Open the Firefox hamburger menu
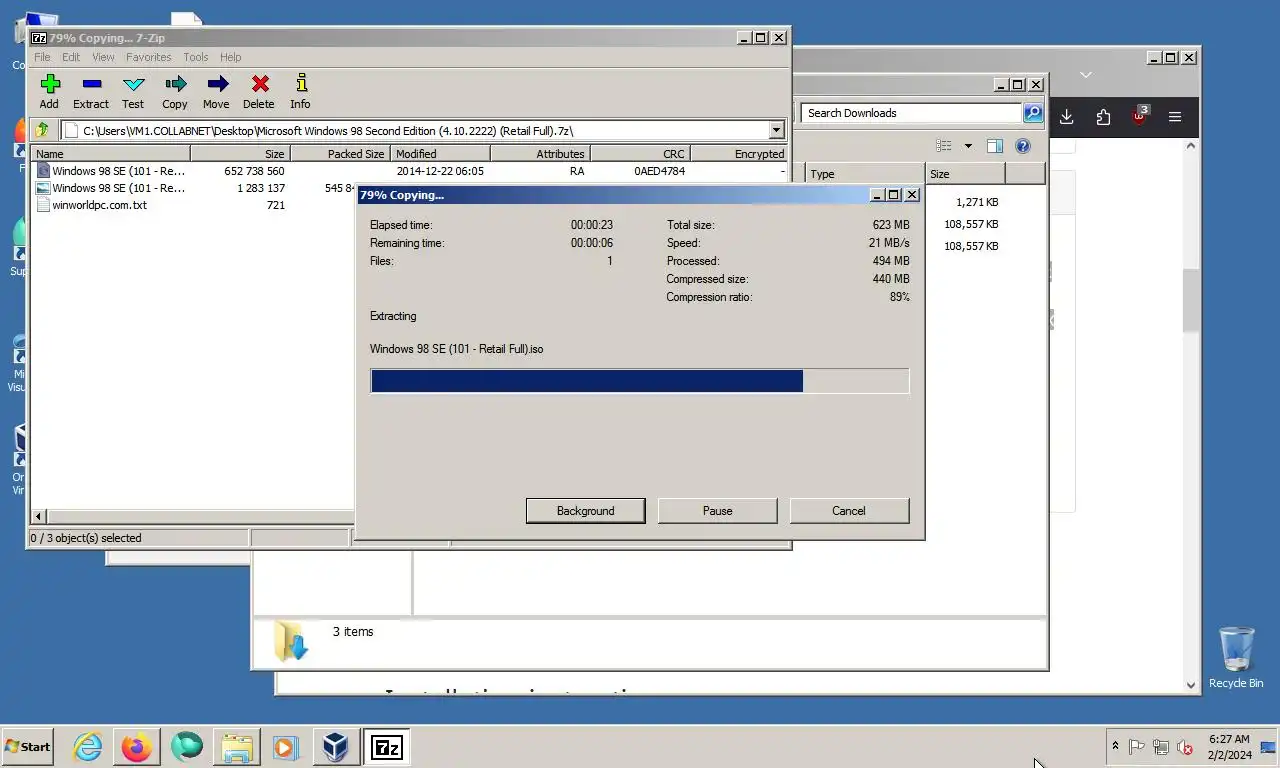 (1175, 117)
